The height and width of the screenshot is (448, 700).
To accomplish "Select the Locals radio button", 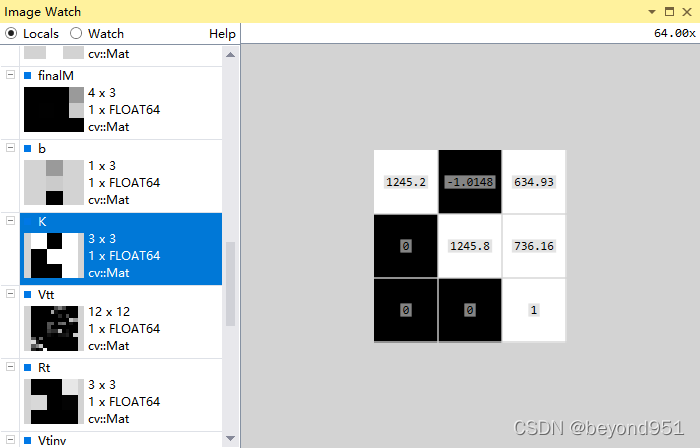I will click(x=11, y=33).
